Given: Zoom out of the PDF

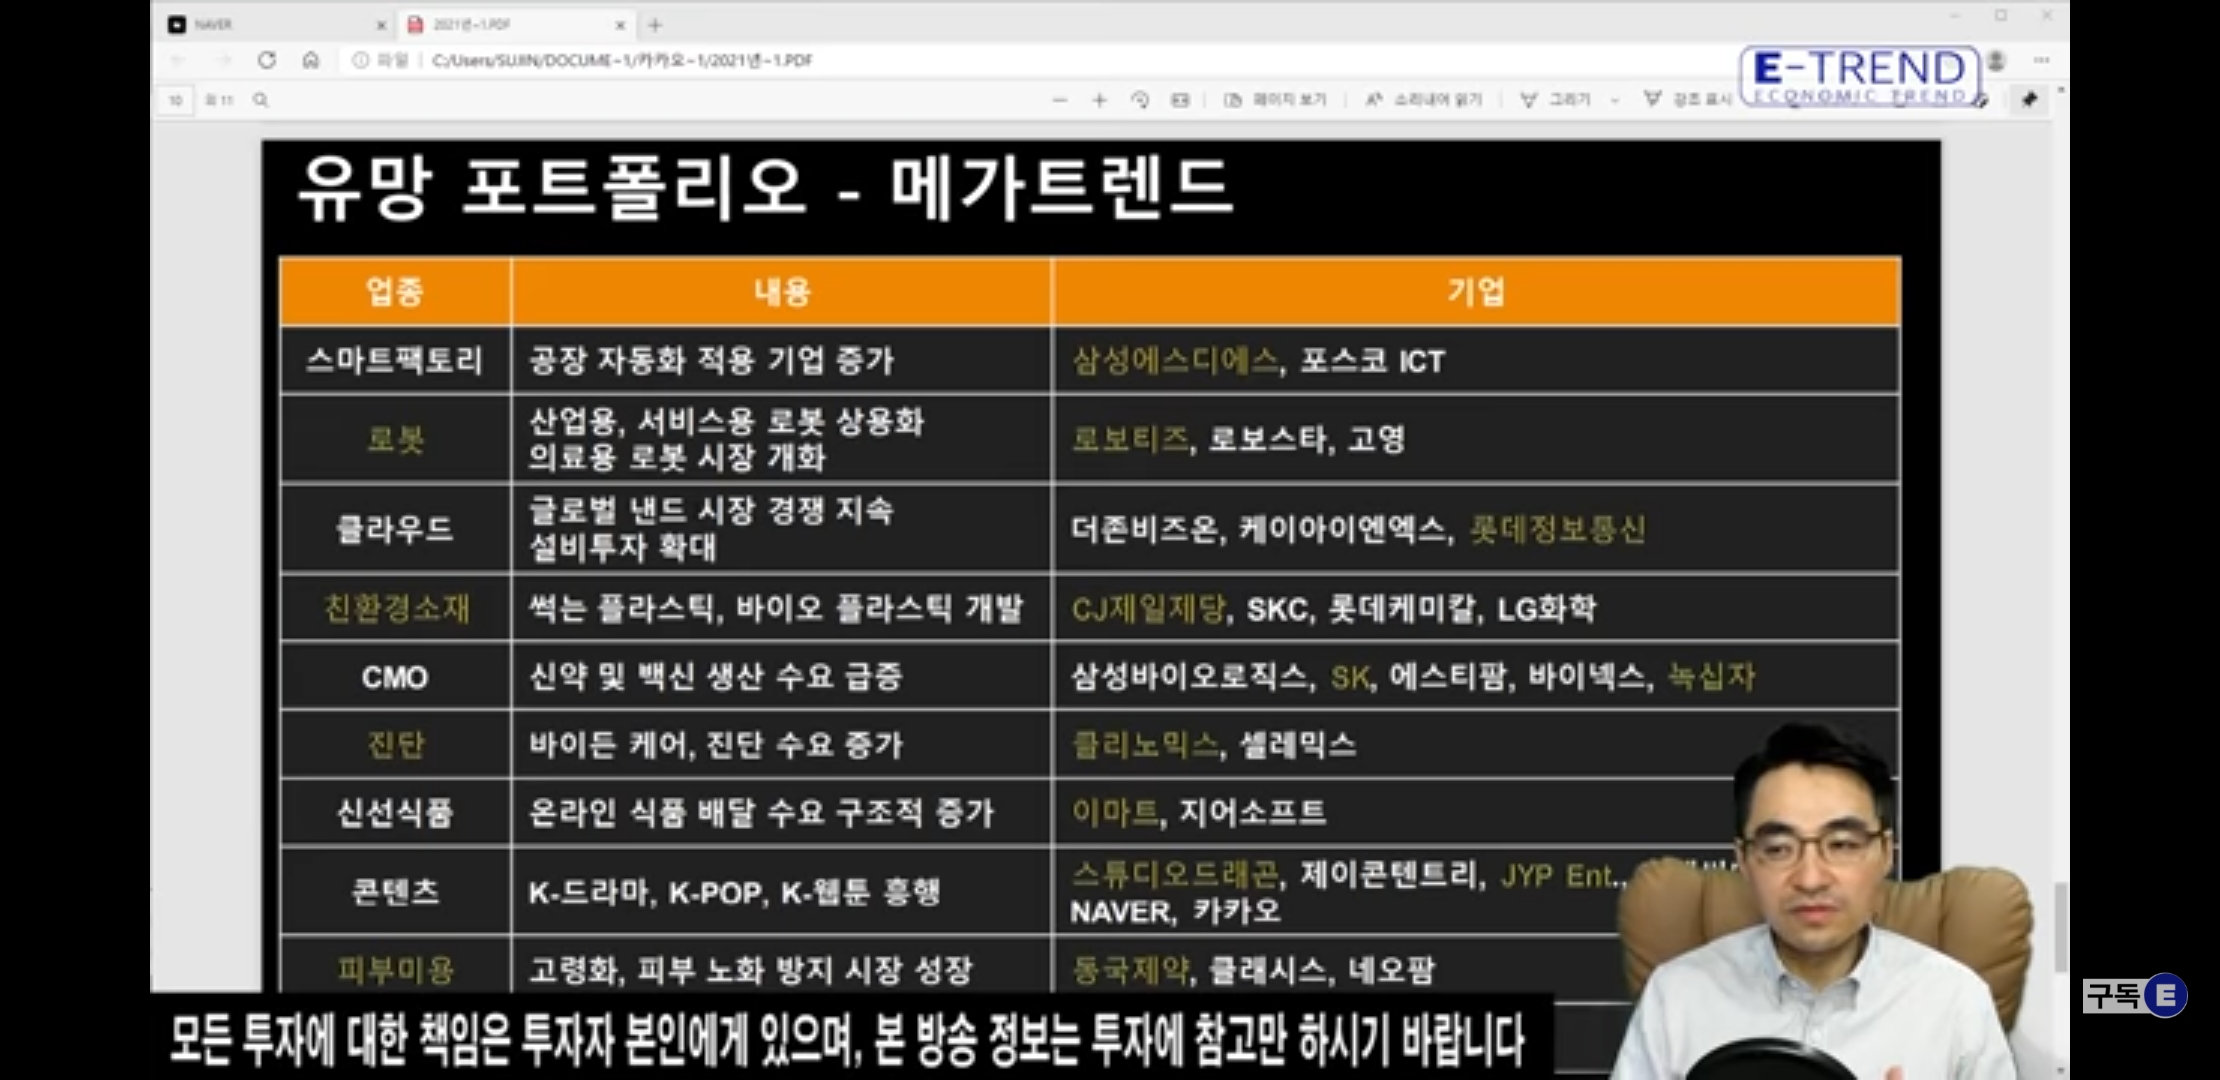Looking at the screenshot, I should (x=1060, y=100).
